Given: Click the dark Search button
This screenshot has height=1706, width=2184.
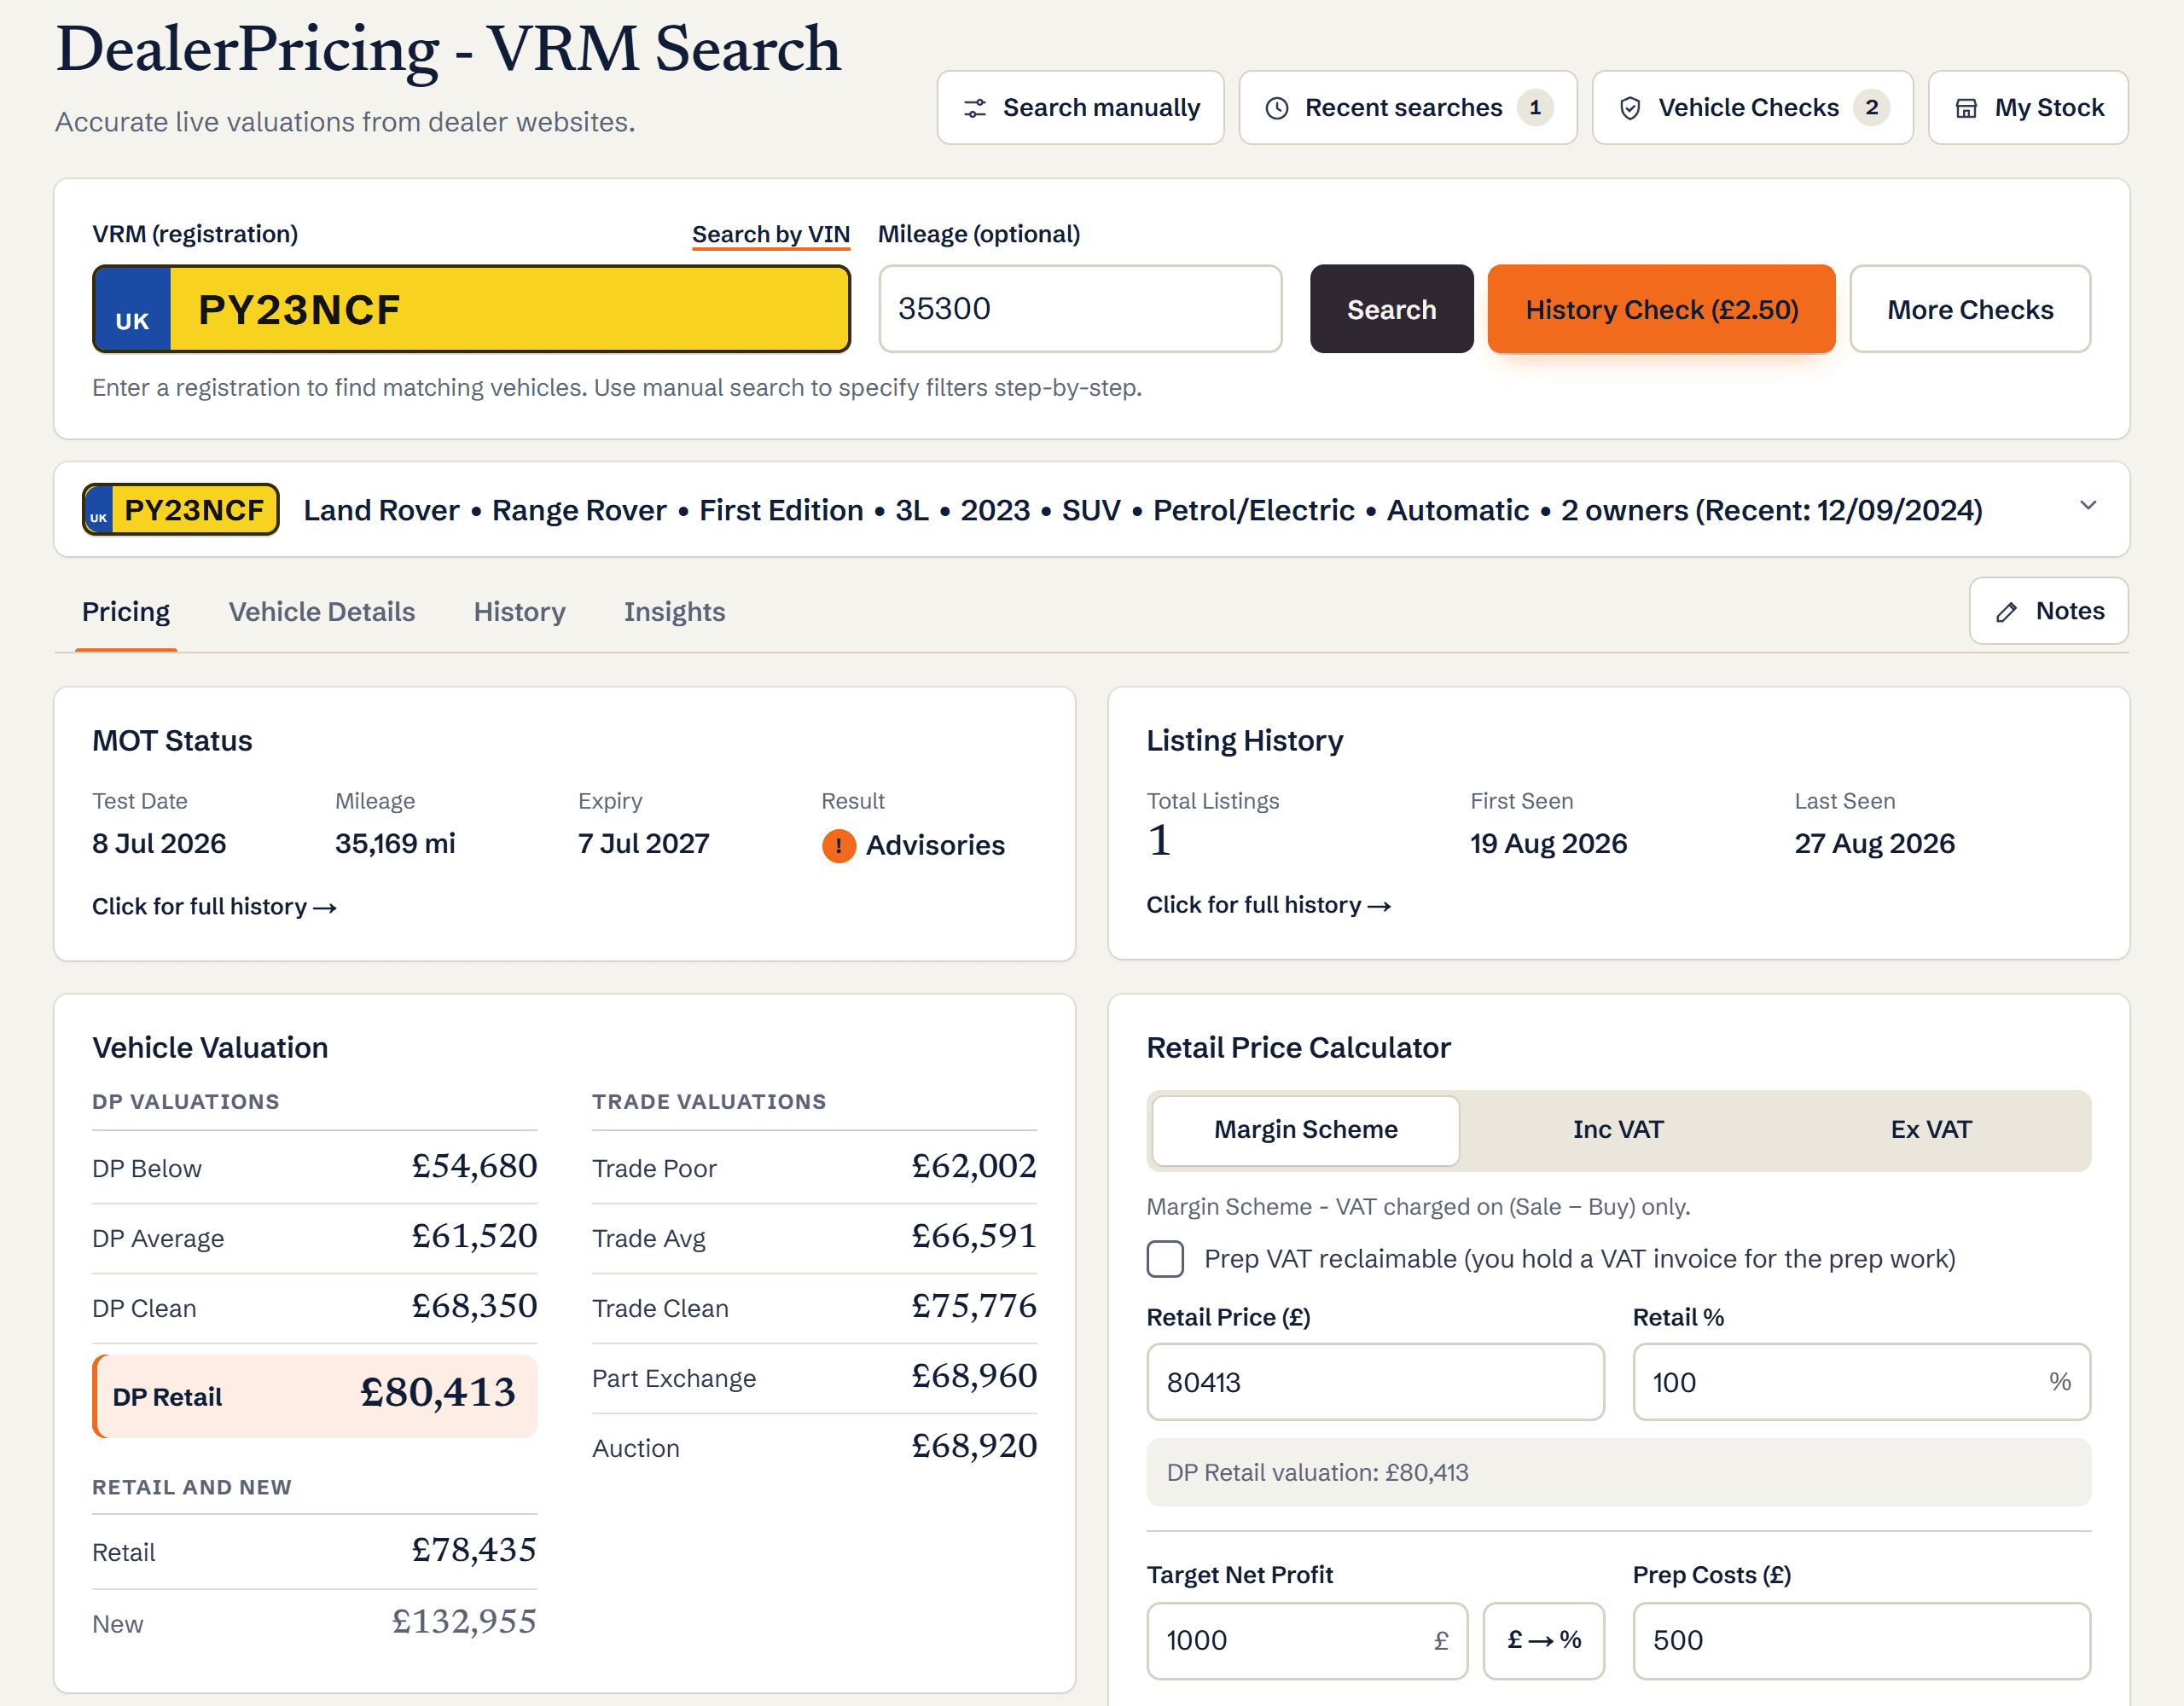Looking at the screenshot, I should (x=1391, y=309).
